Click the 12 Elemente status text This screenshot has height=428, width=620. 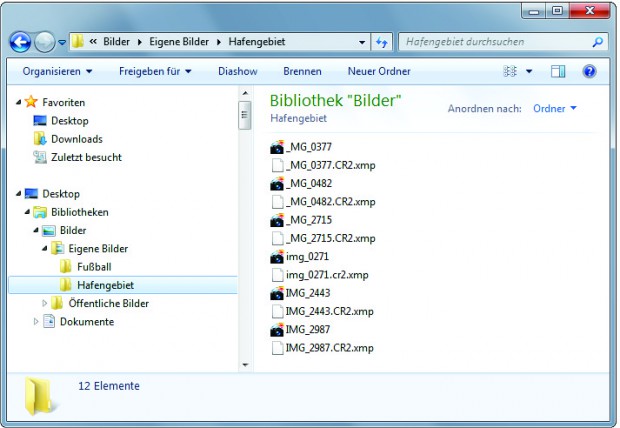coord(109,386)
